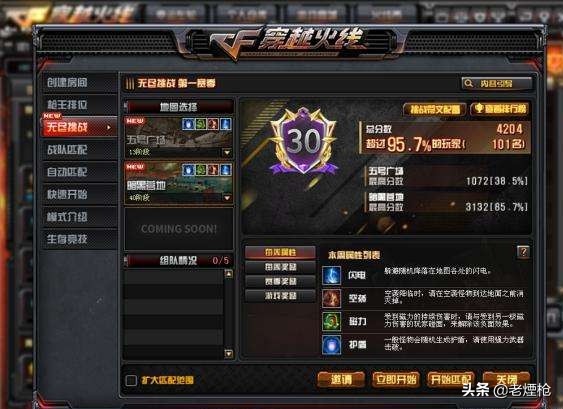The height and width of the screenshot is (409, 563).
Task: Select the 暗黑营地 map thumbnail
Action: coord(178,183)
